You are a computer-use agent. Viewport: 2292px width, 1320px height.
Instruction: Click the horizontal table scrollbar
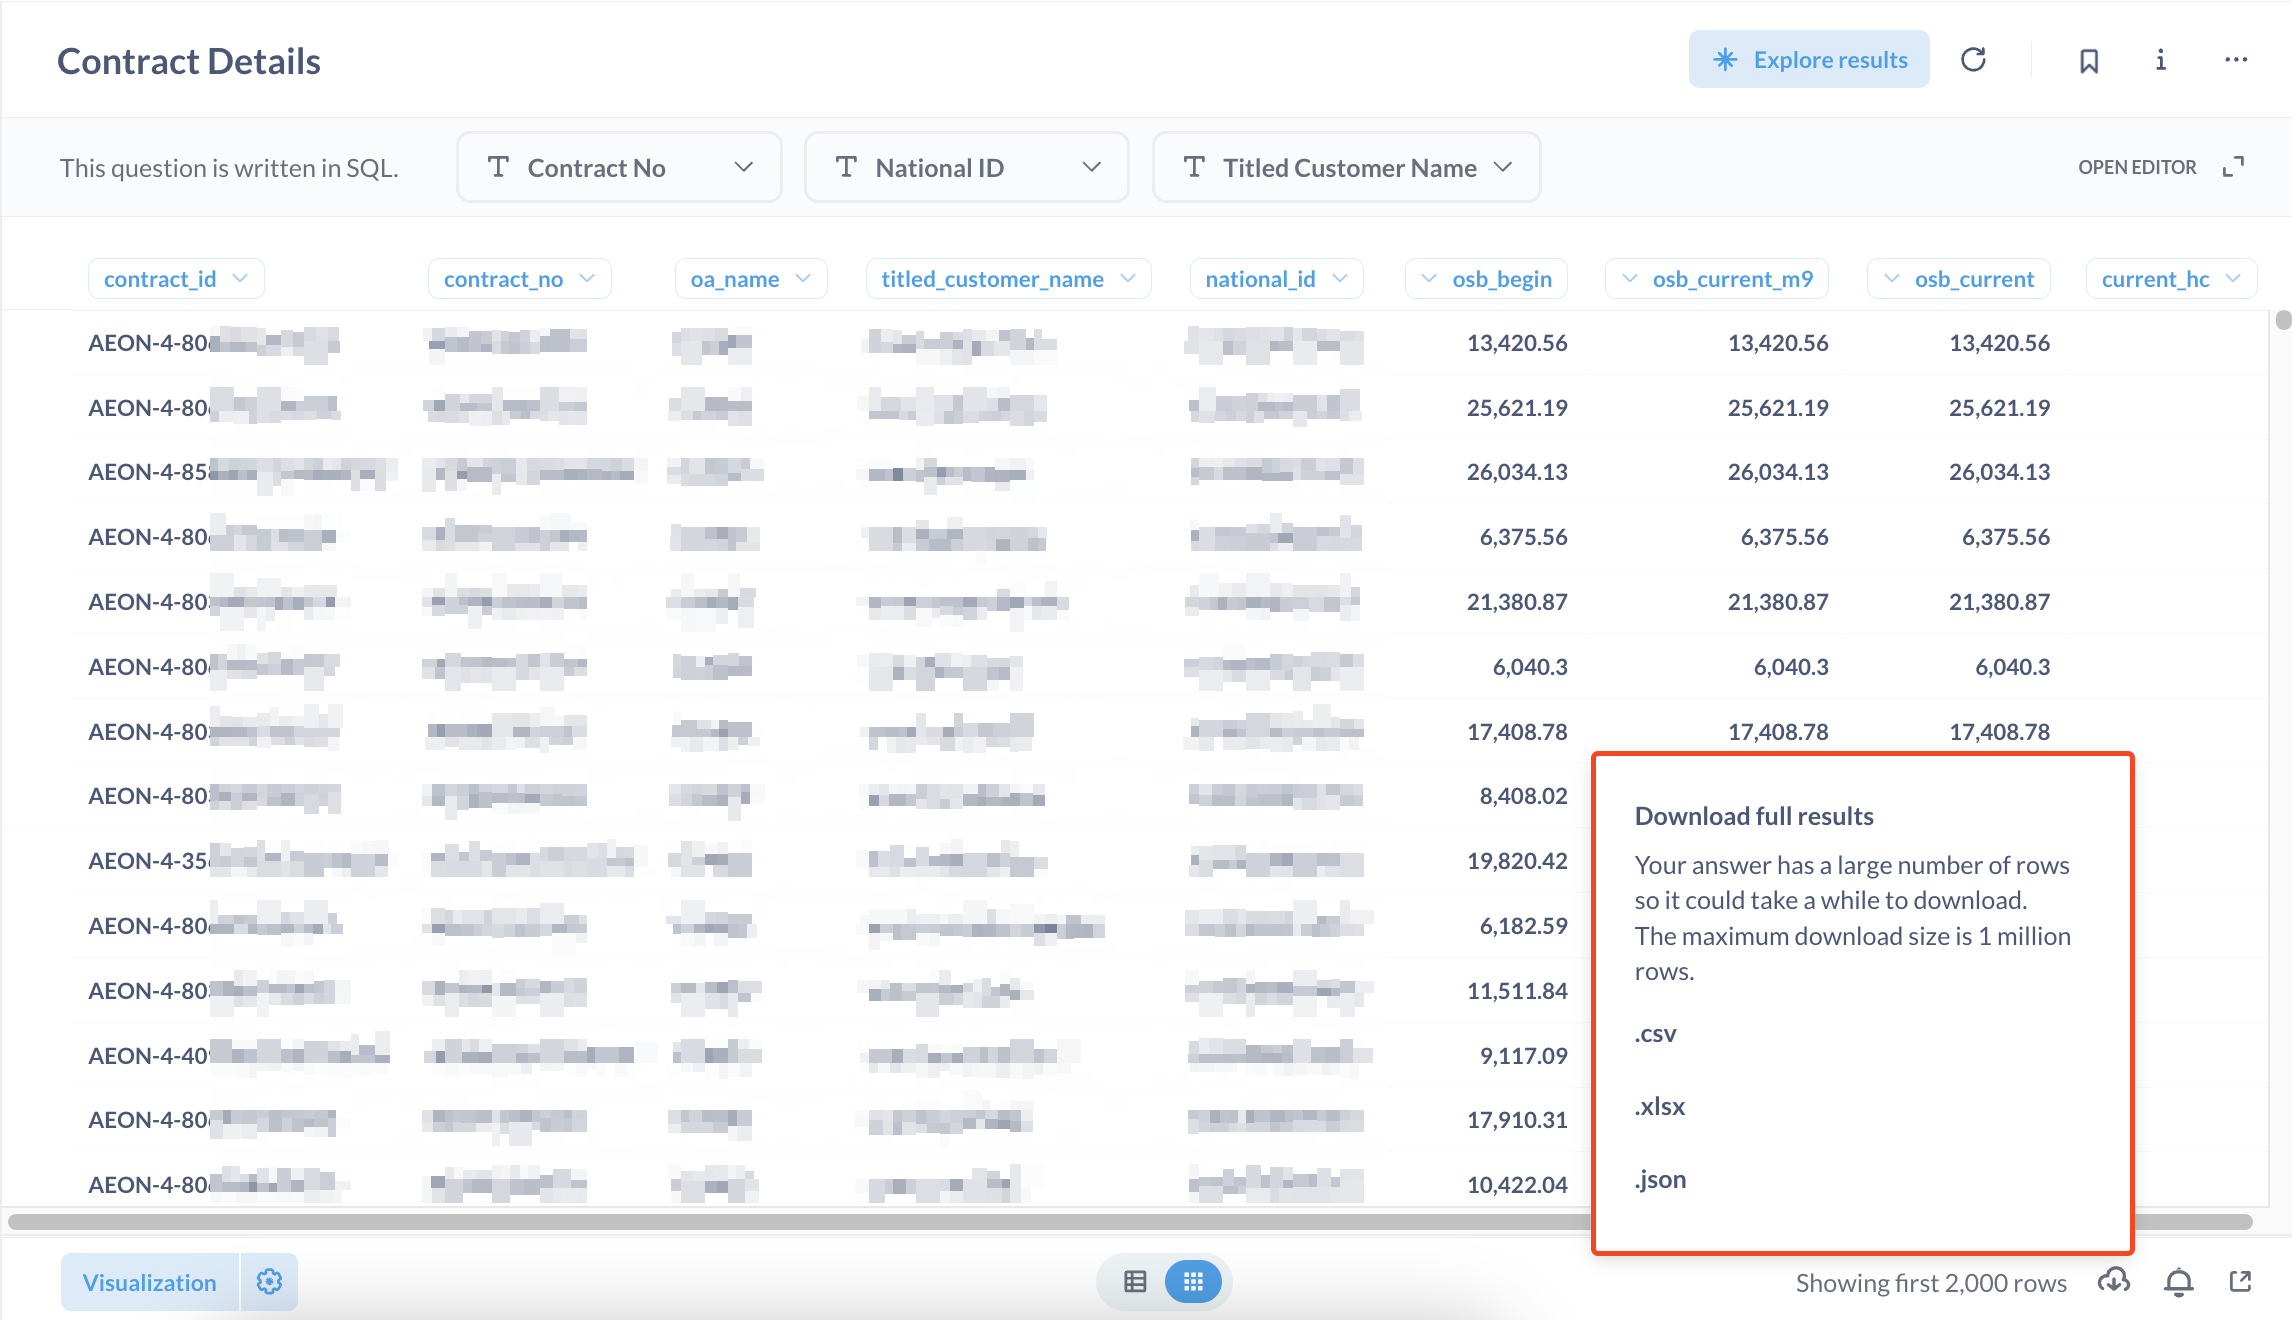(x=800, y=1222)
